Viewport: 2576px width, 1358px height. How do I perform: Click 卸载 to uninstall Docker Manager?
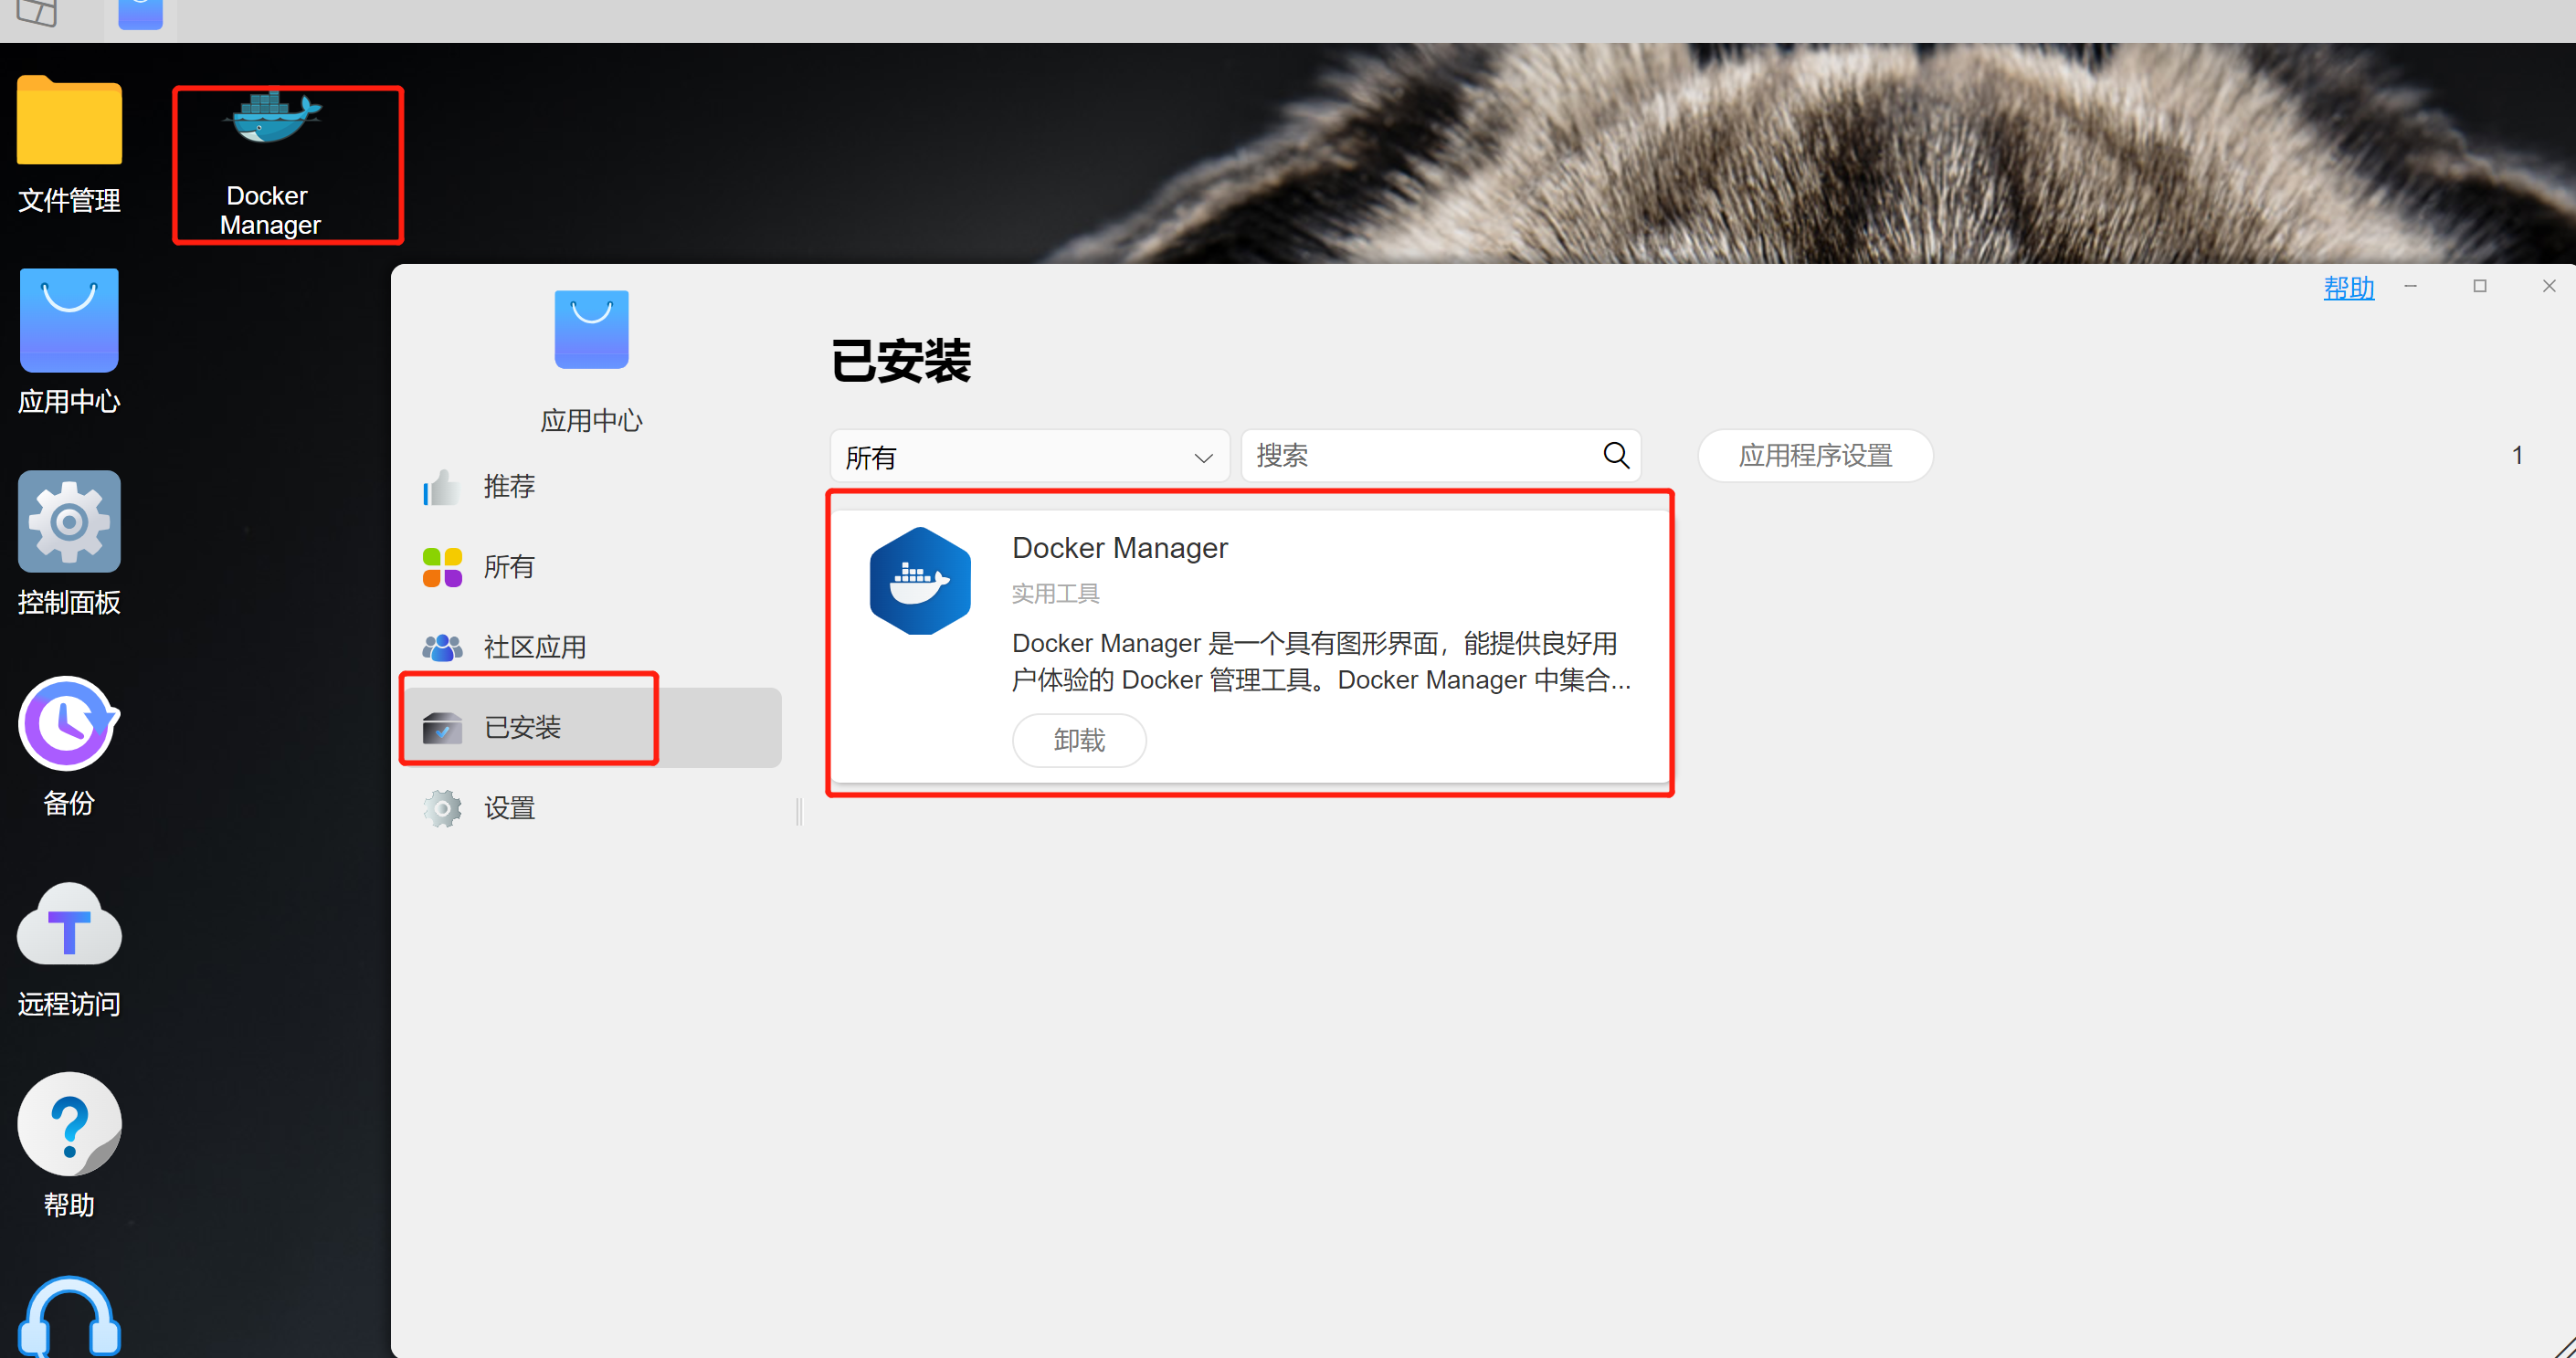tap(1079, 740)
